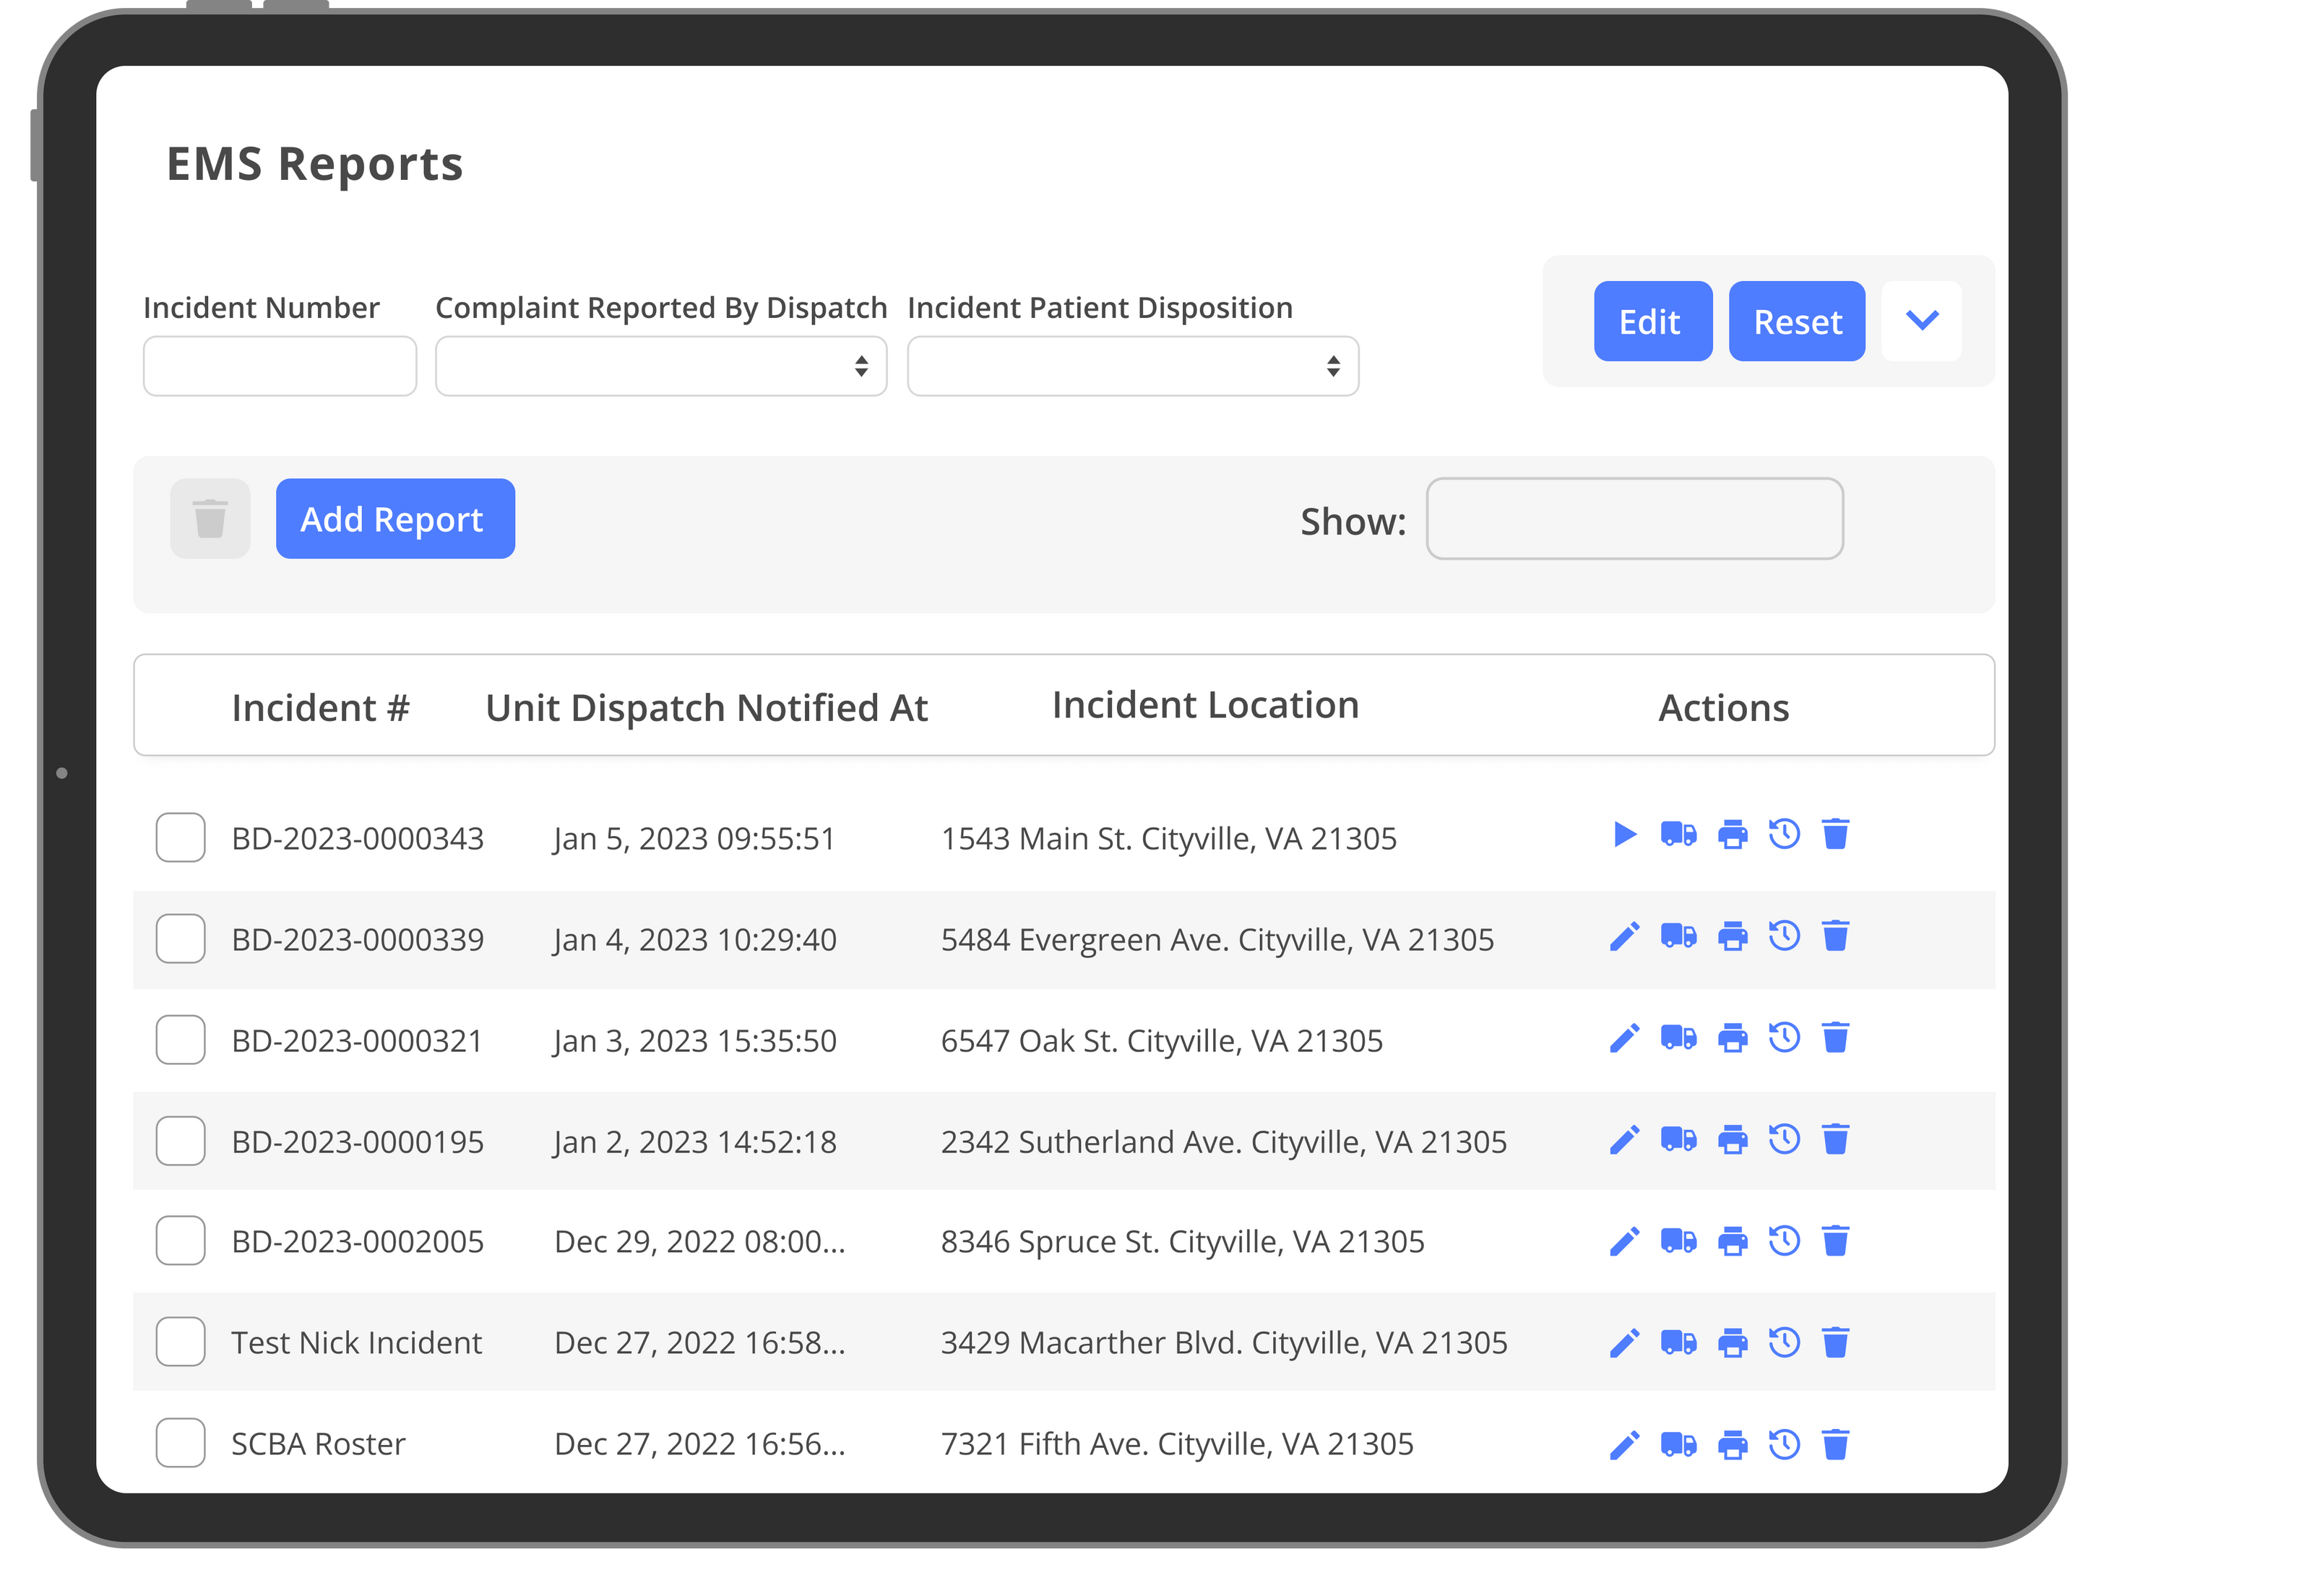The width and height of the screenshot is (2312, 1596).
Task: Open the truck icon for BD-2023-0000343
Action: (1678, 835)
